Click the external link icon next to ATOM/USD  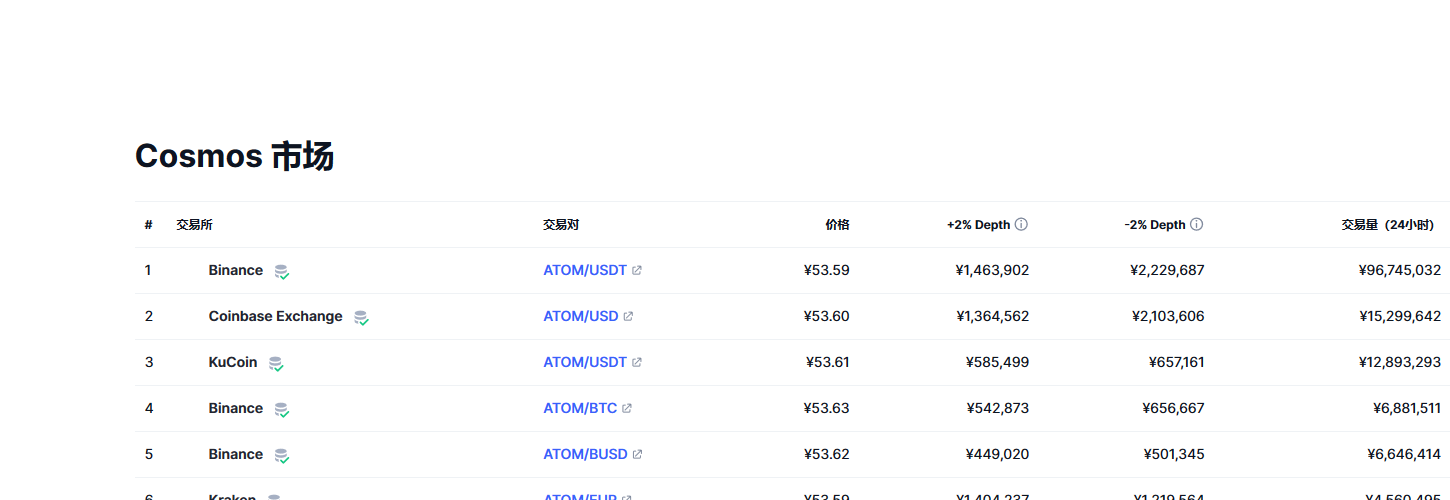tap(628, 317)
